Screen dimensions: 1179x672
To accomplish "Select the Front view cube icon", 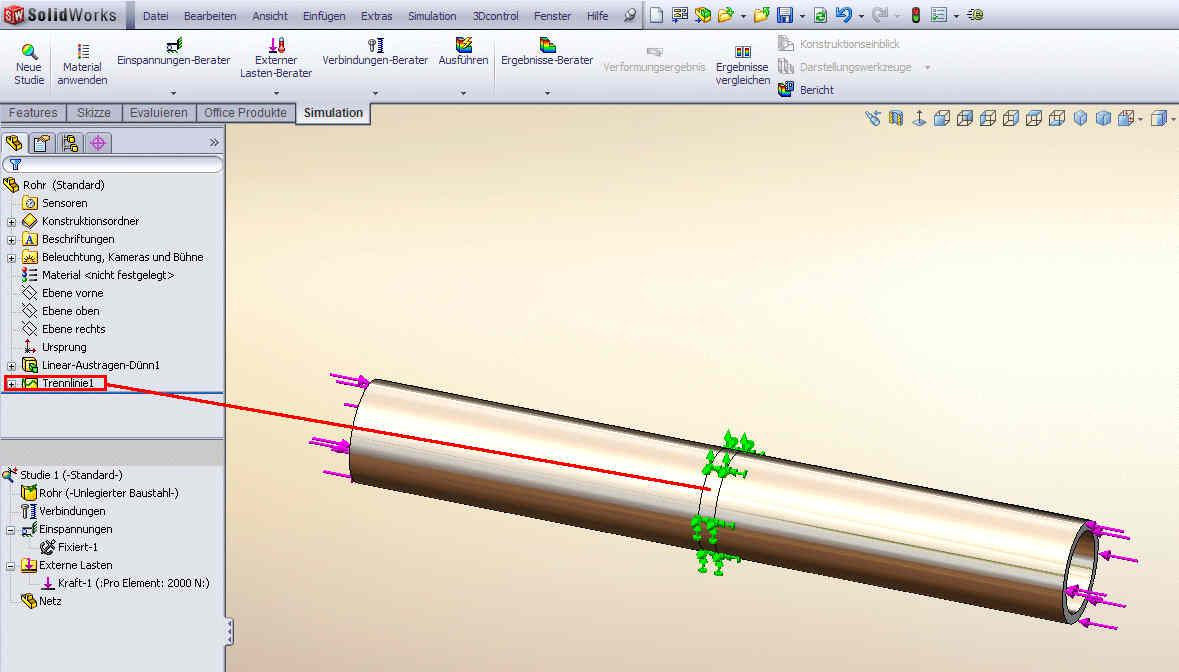I will 942,118.
